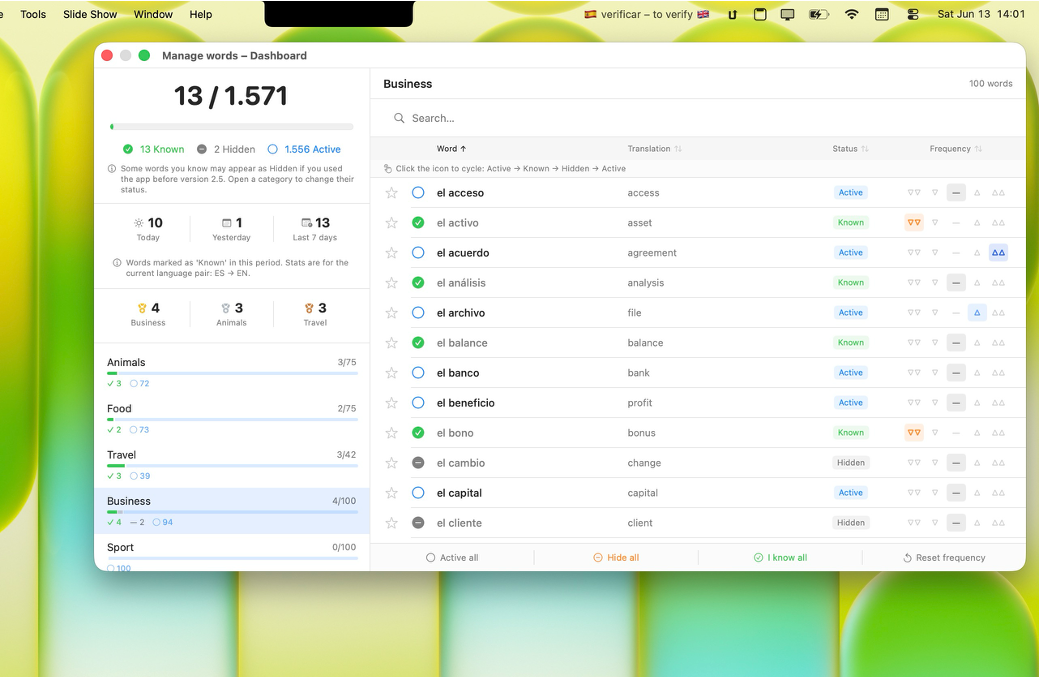Sort by the Status column header
Viewport: 1040px width, 678px height.
click(850, 149)
